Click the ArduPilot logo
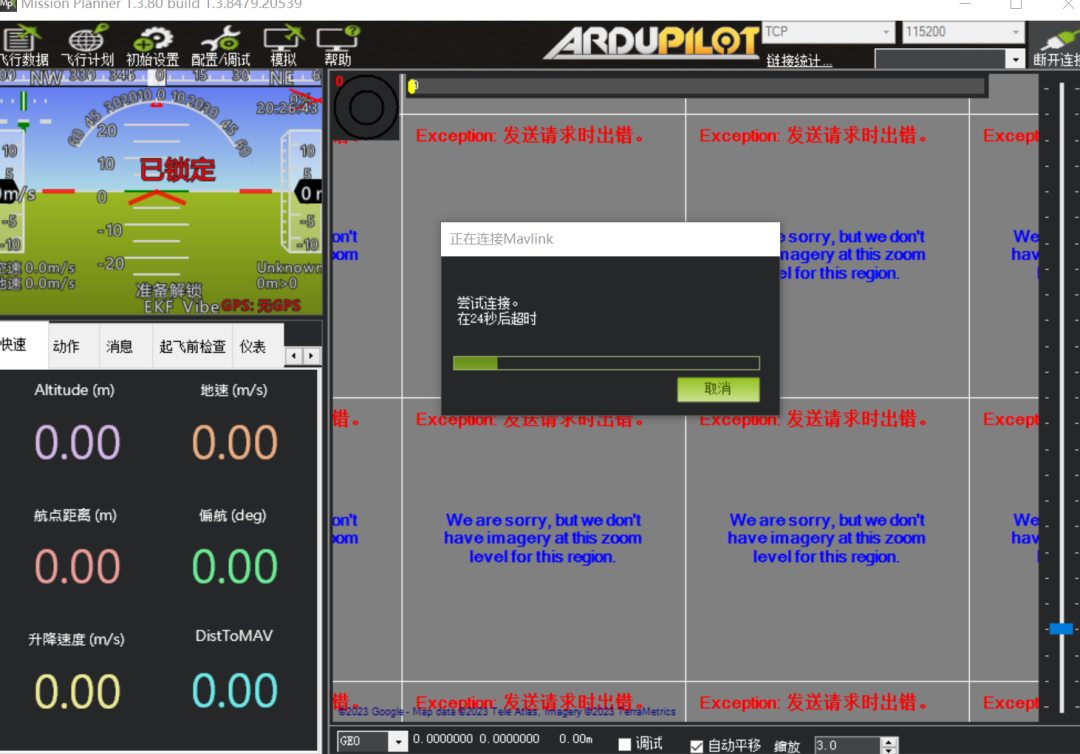The width and height of the screenshot is (1080, 754). 652,43
